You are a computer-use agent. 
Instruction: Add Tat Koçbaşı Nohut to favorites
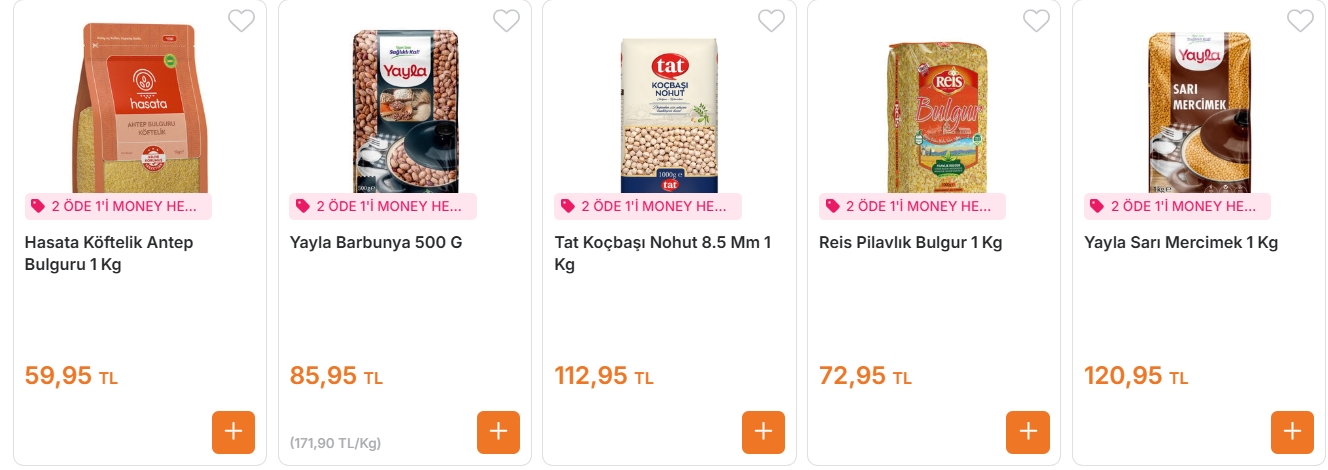[x=771, y=20]
